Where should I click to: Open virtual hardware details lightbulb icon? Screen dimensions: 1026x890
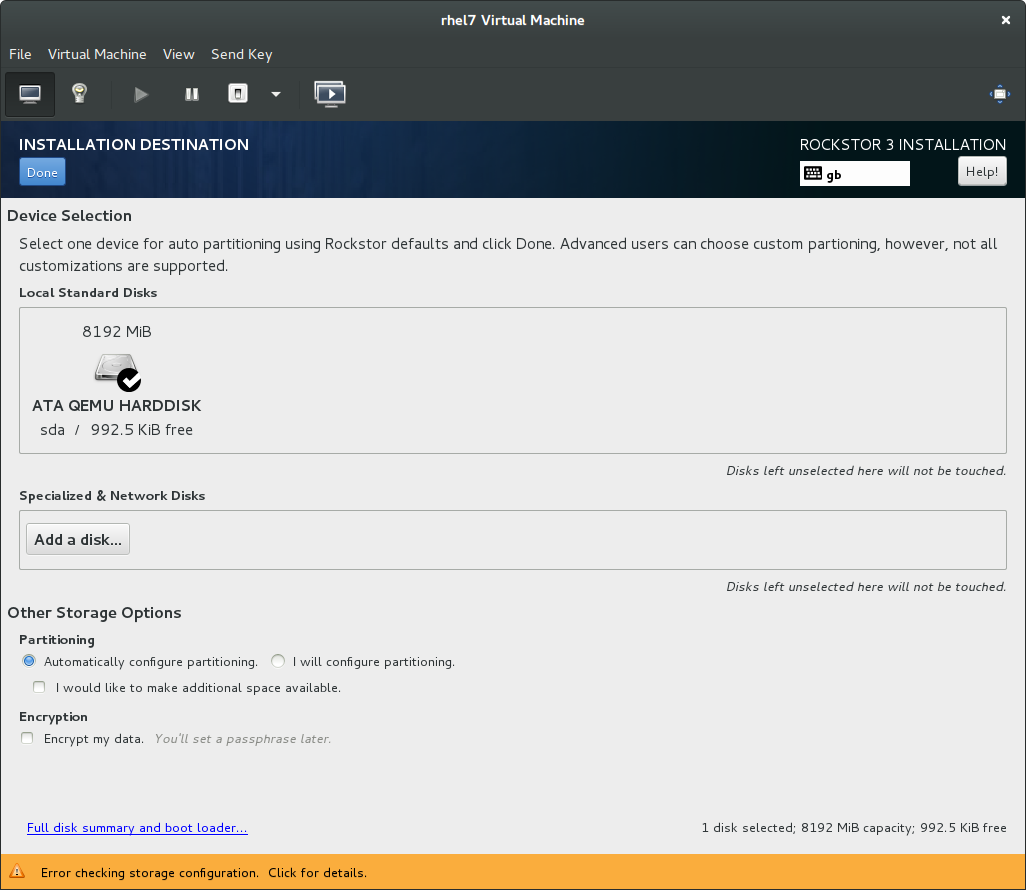click(79, 94)
